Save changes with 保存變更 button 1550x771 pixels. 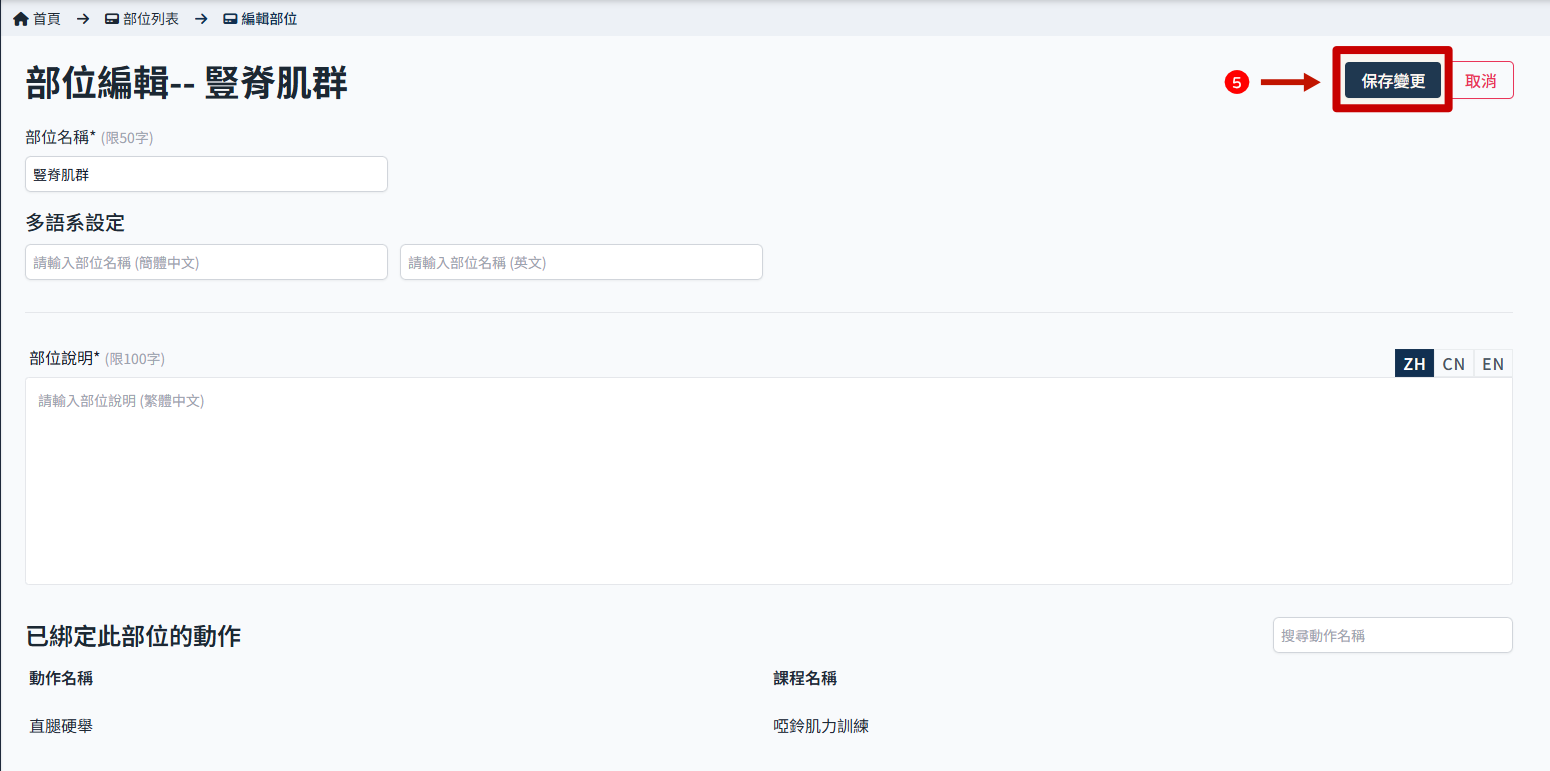coord(1393,80)
